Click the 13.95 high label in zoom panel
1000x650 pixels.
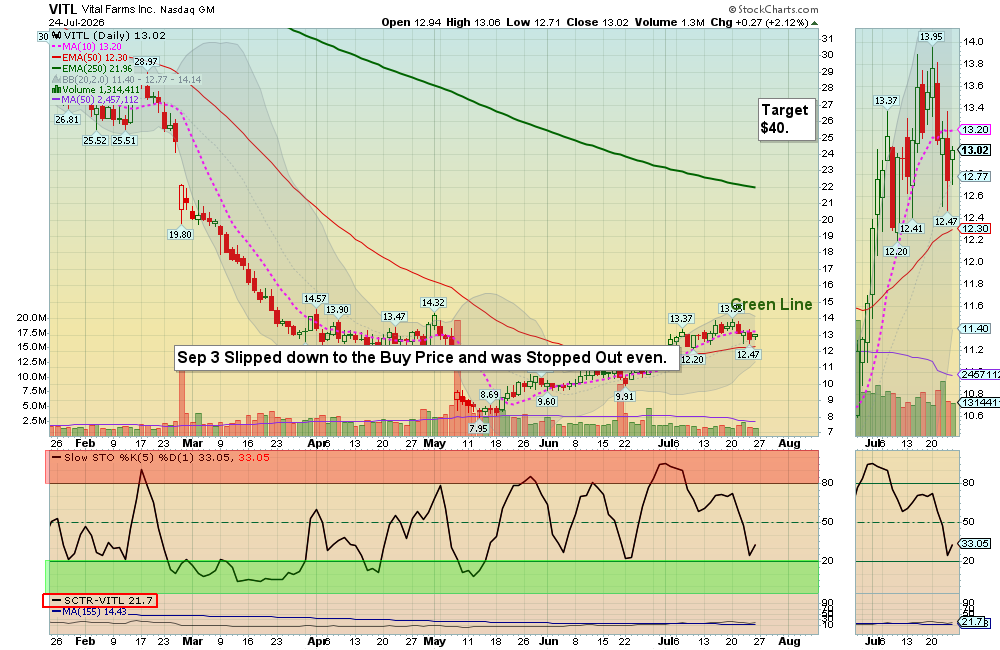[931, 37]
